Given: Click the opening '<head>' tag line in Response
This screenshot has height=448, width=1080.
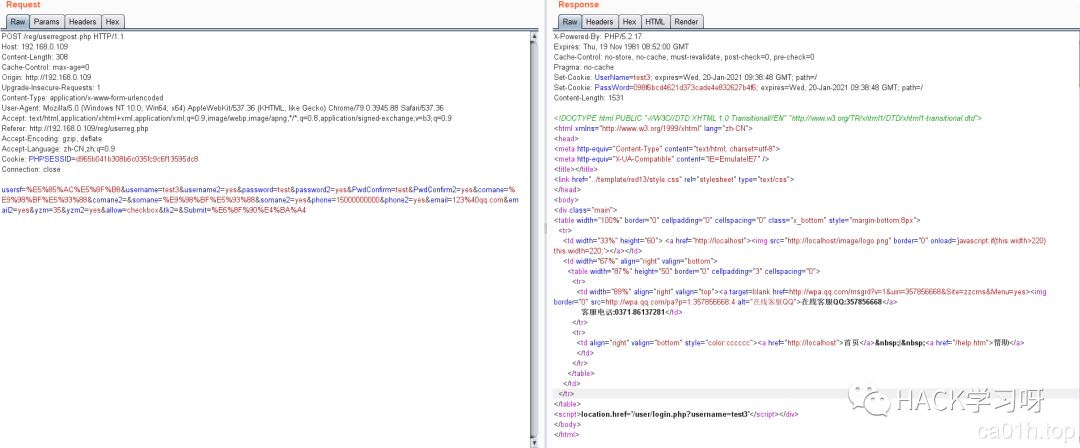Looking at the screenshot, I should [x=566, y=139].
